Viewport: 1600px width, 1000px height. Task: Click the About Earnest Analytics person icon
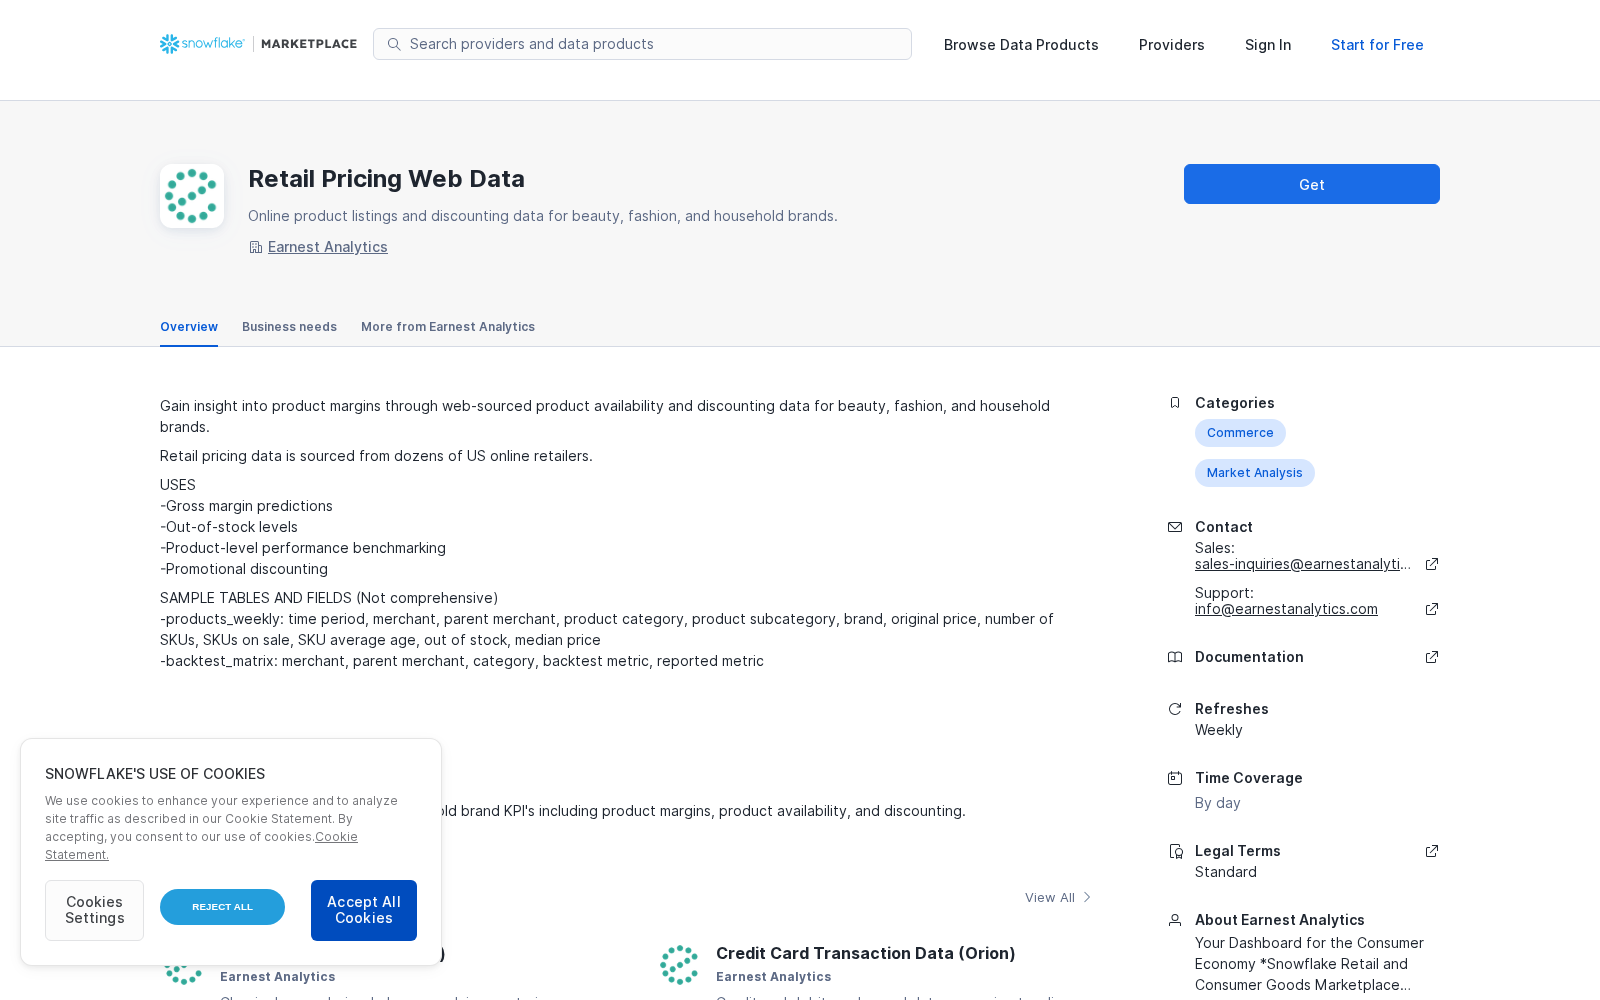(x=1175, y=920)
